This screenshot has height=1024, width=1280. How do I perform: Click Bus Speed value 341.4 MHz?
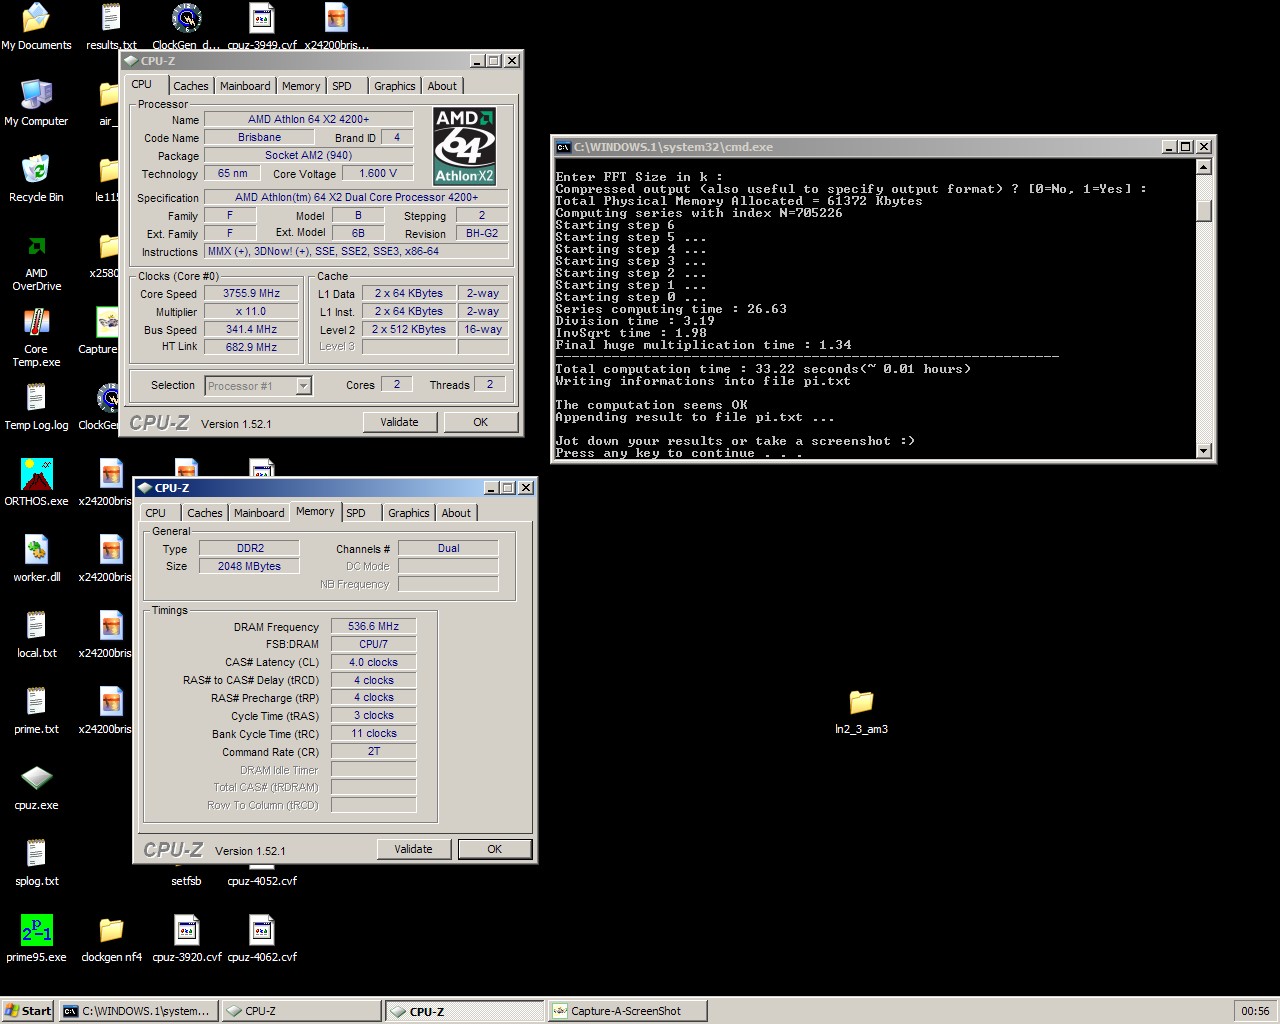[252, 329]
